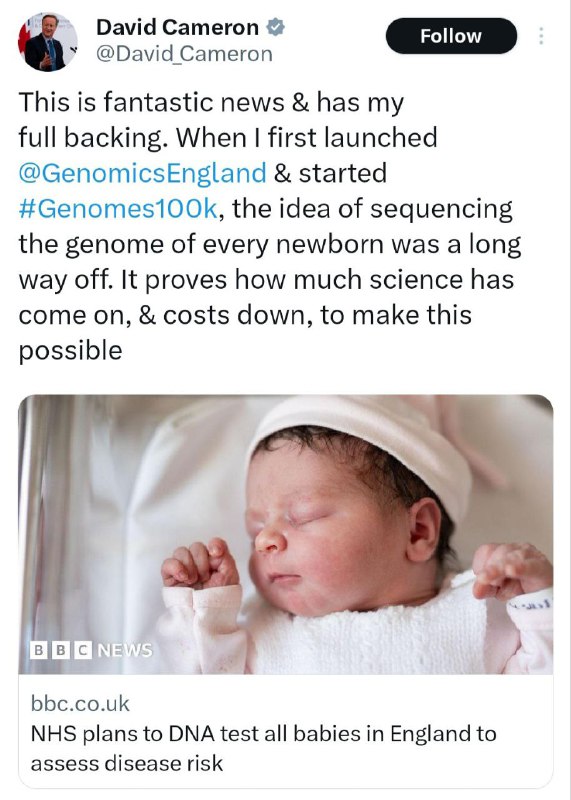This screenshot has width=571, height=800.
Task: Follow David Cameron
Action: (451, 36)
